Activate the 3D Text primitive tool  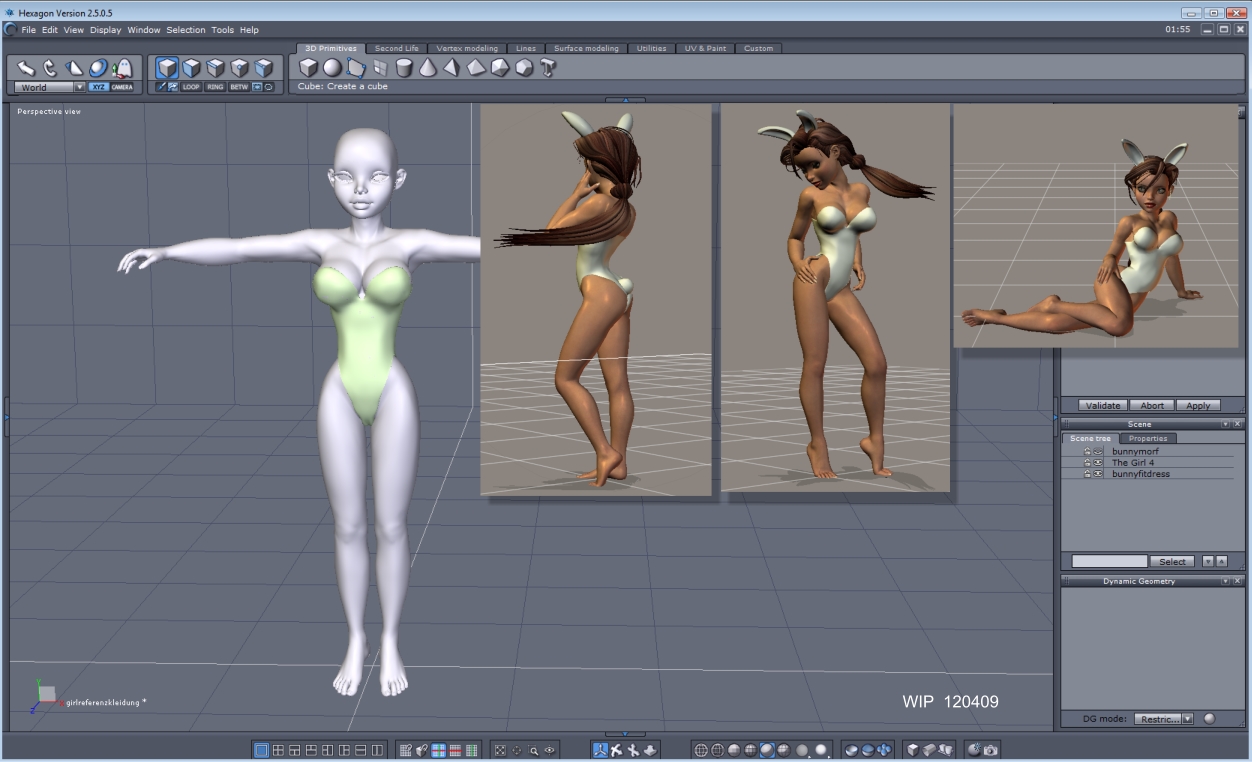point(549,67)
